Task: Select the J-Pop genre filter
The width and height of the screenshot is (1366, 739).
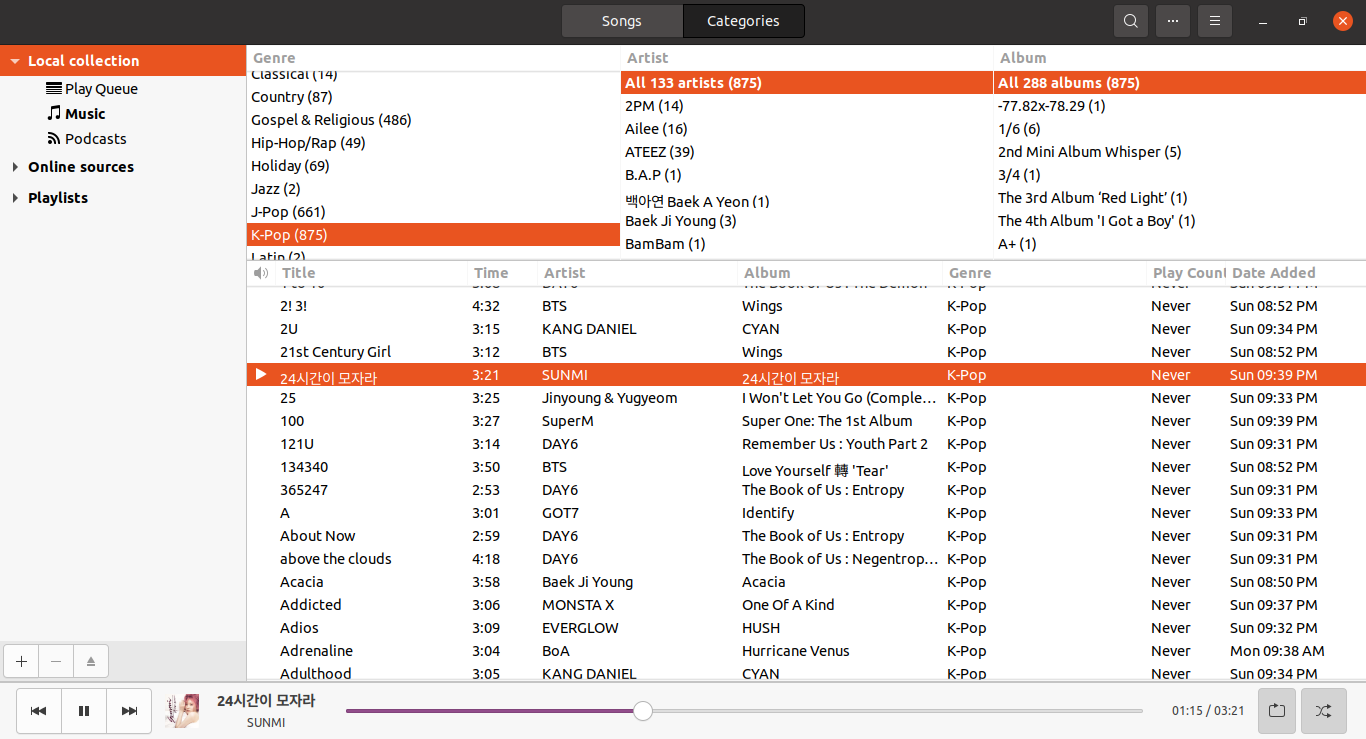Action: (x=288, y=212)
